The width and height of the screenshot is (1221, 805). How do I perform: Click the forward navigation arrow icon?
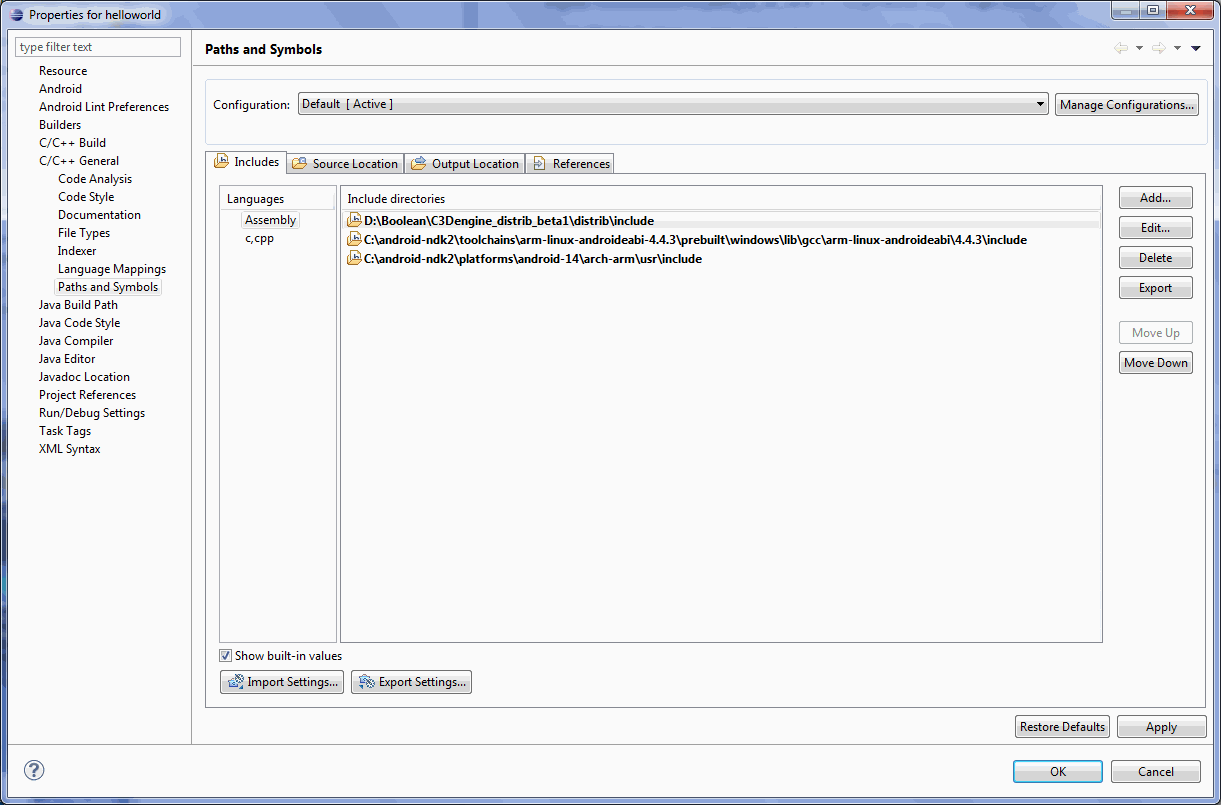(1158, 48)
